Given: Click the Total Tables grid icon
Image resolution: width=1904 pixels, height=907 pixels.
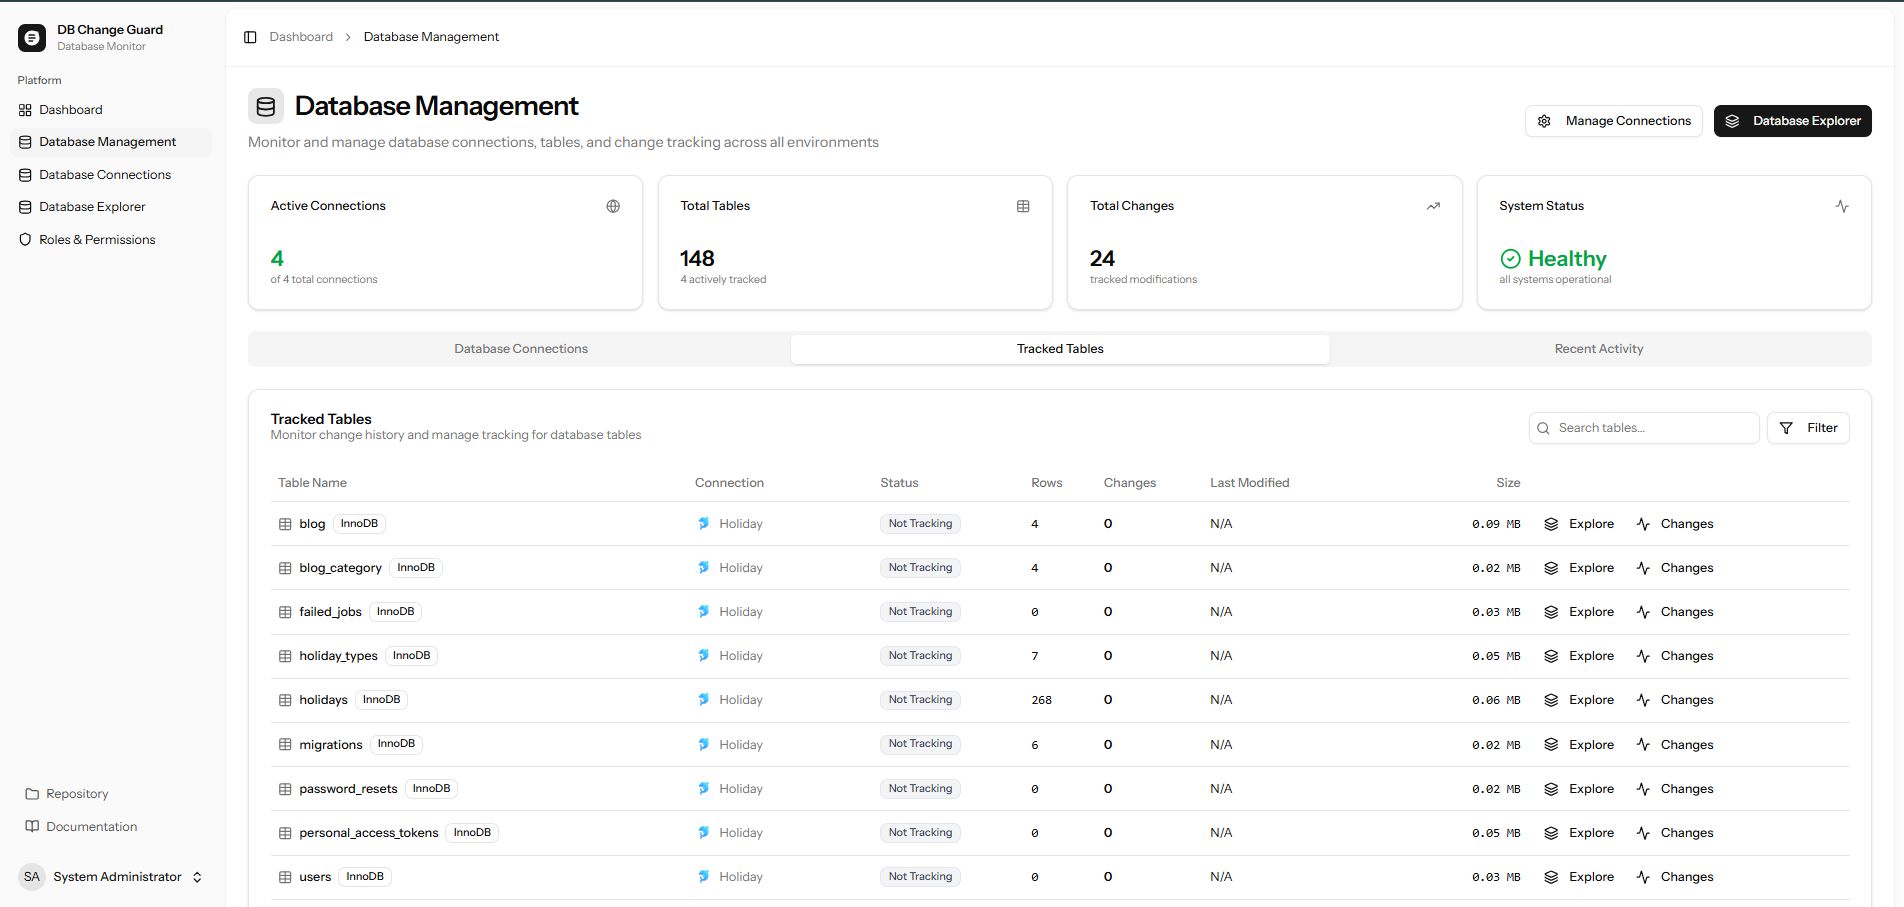Looking at the screenshot, I should click(x=1023, y=206).
